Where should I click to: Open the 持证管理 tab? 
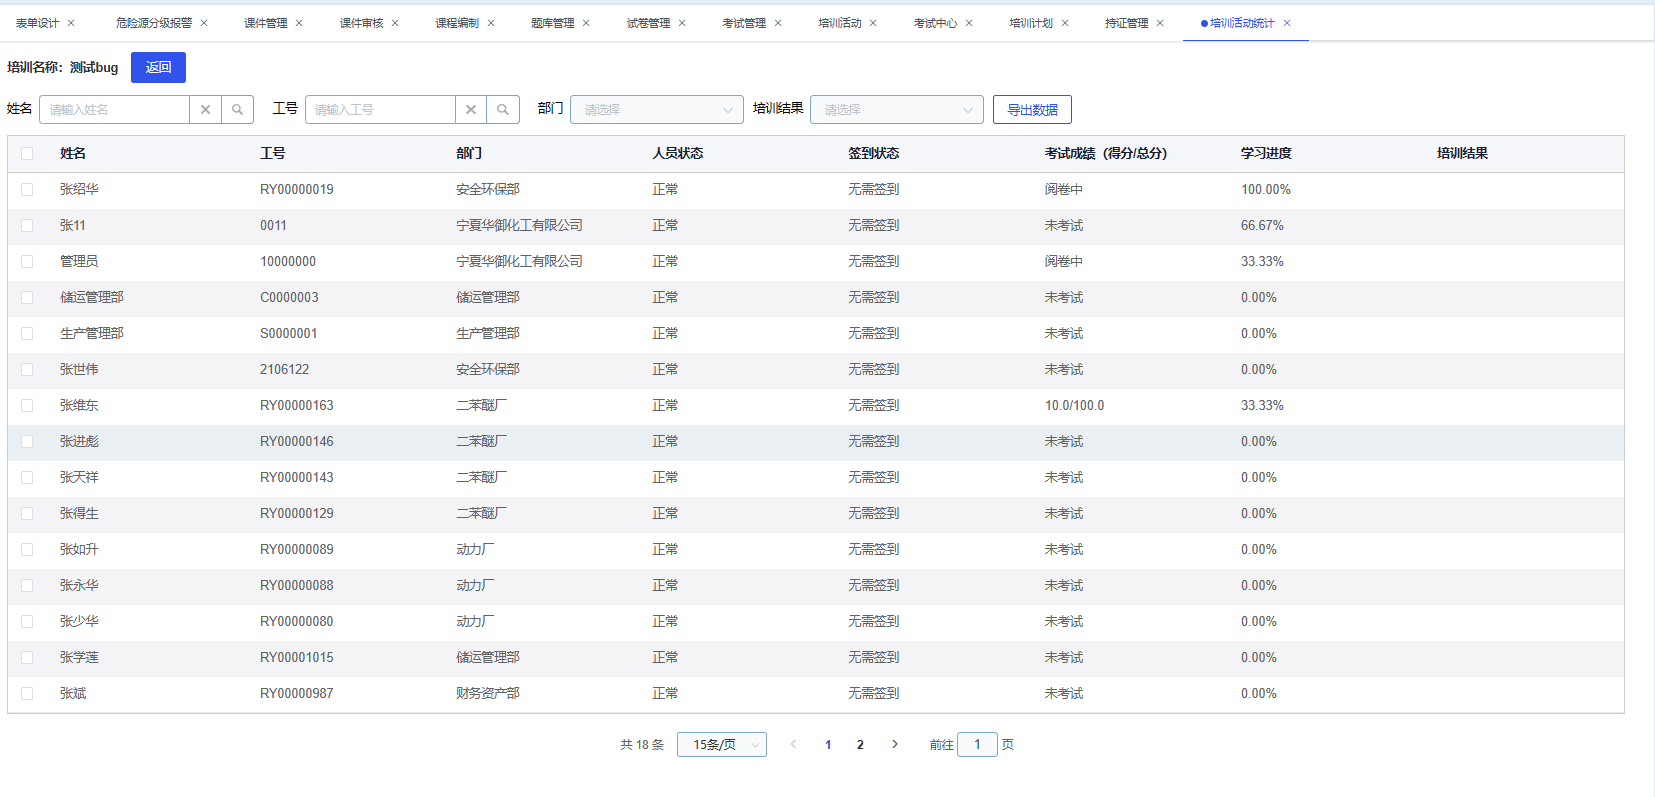1126,23
